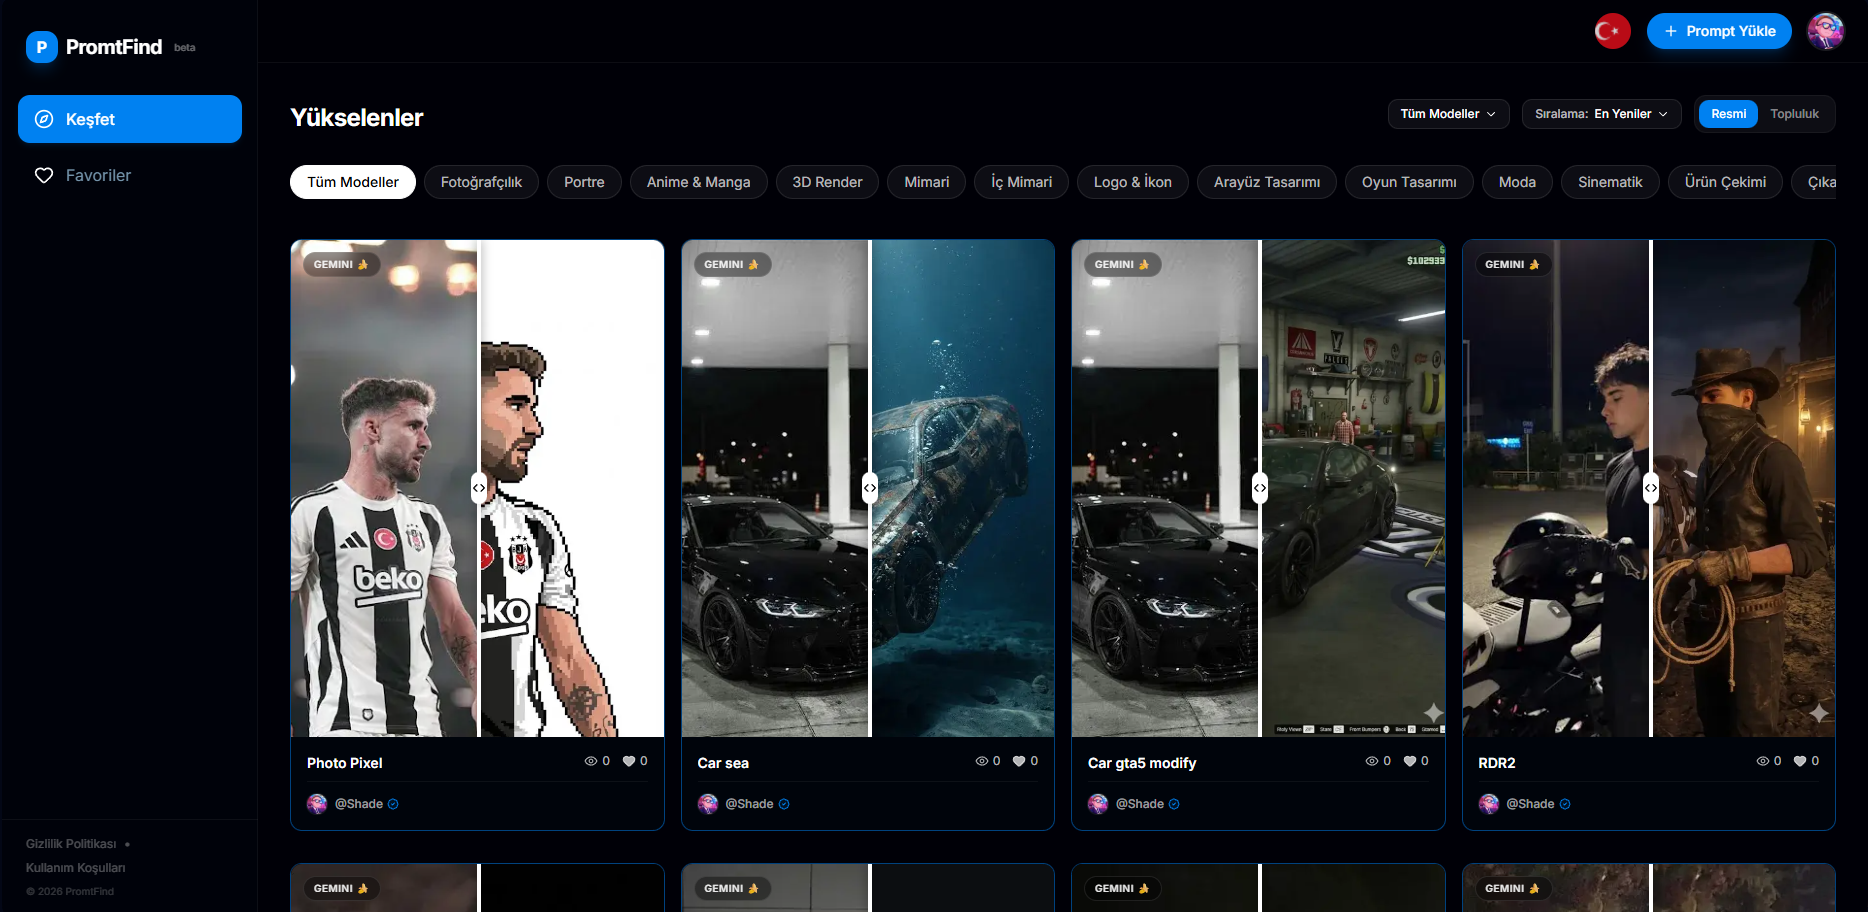Click the heart icon on RDR2 card

(x=1800, y=761)
